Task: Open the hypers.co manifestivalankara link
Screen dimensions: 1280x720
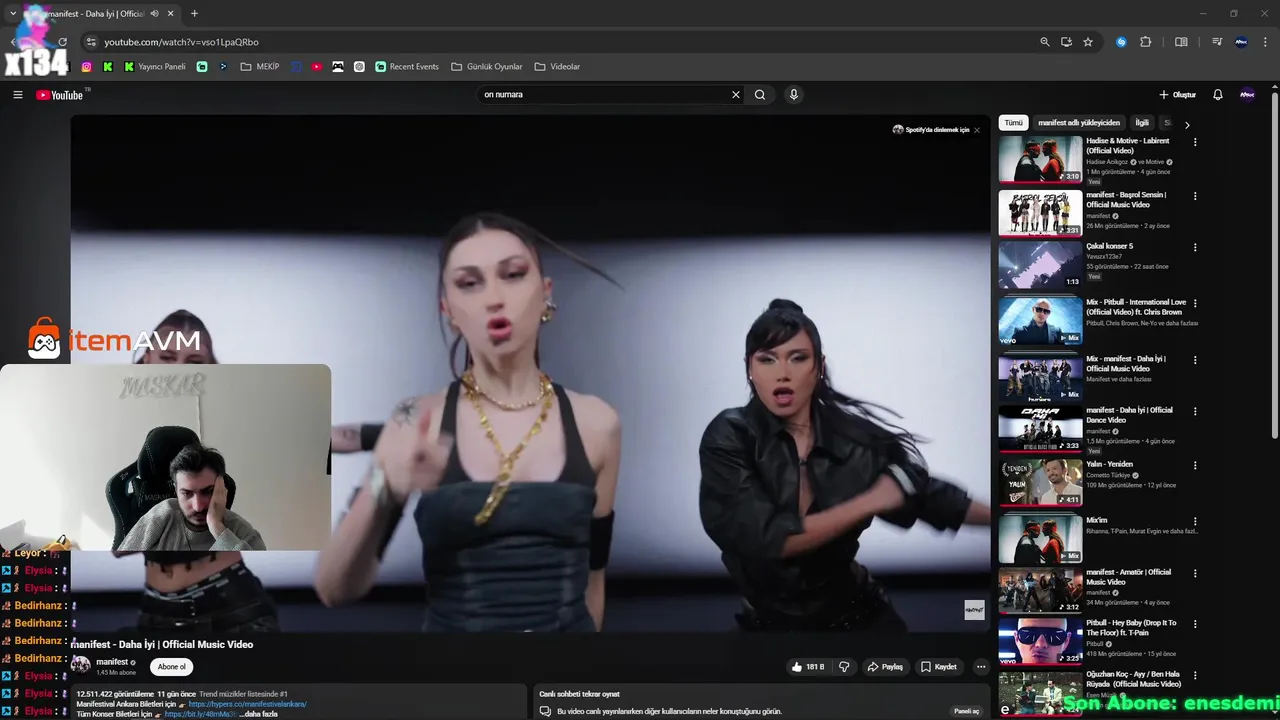Action: coord(248,704)
